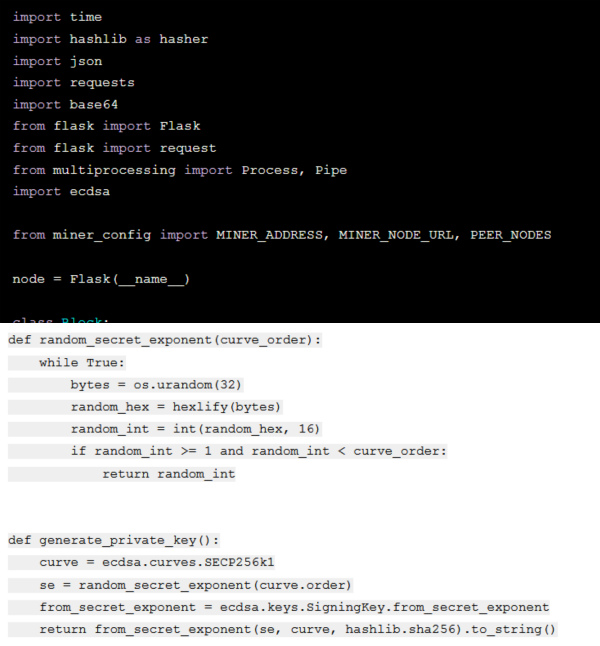Click the 'import json' line
600x646 pixels.
[x=57, y=61]
